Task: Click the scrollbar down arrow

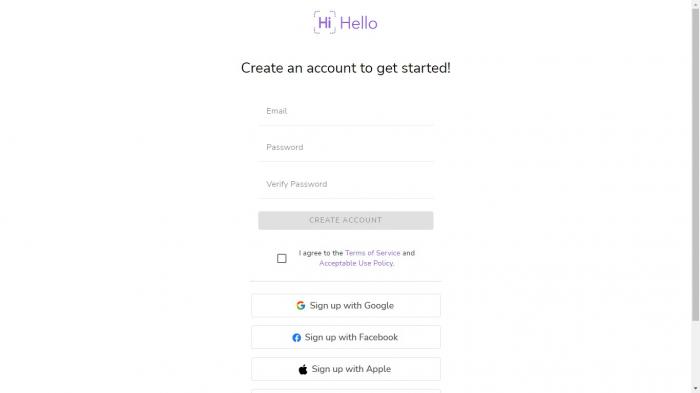Action: coord(696,390)
